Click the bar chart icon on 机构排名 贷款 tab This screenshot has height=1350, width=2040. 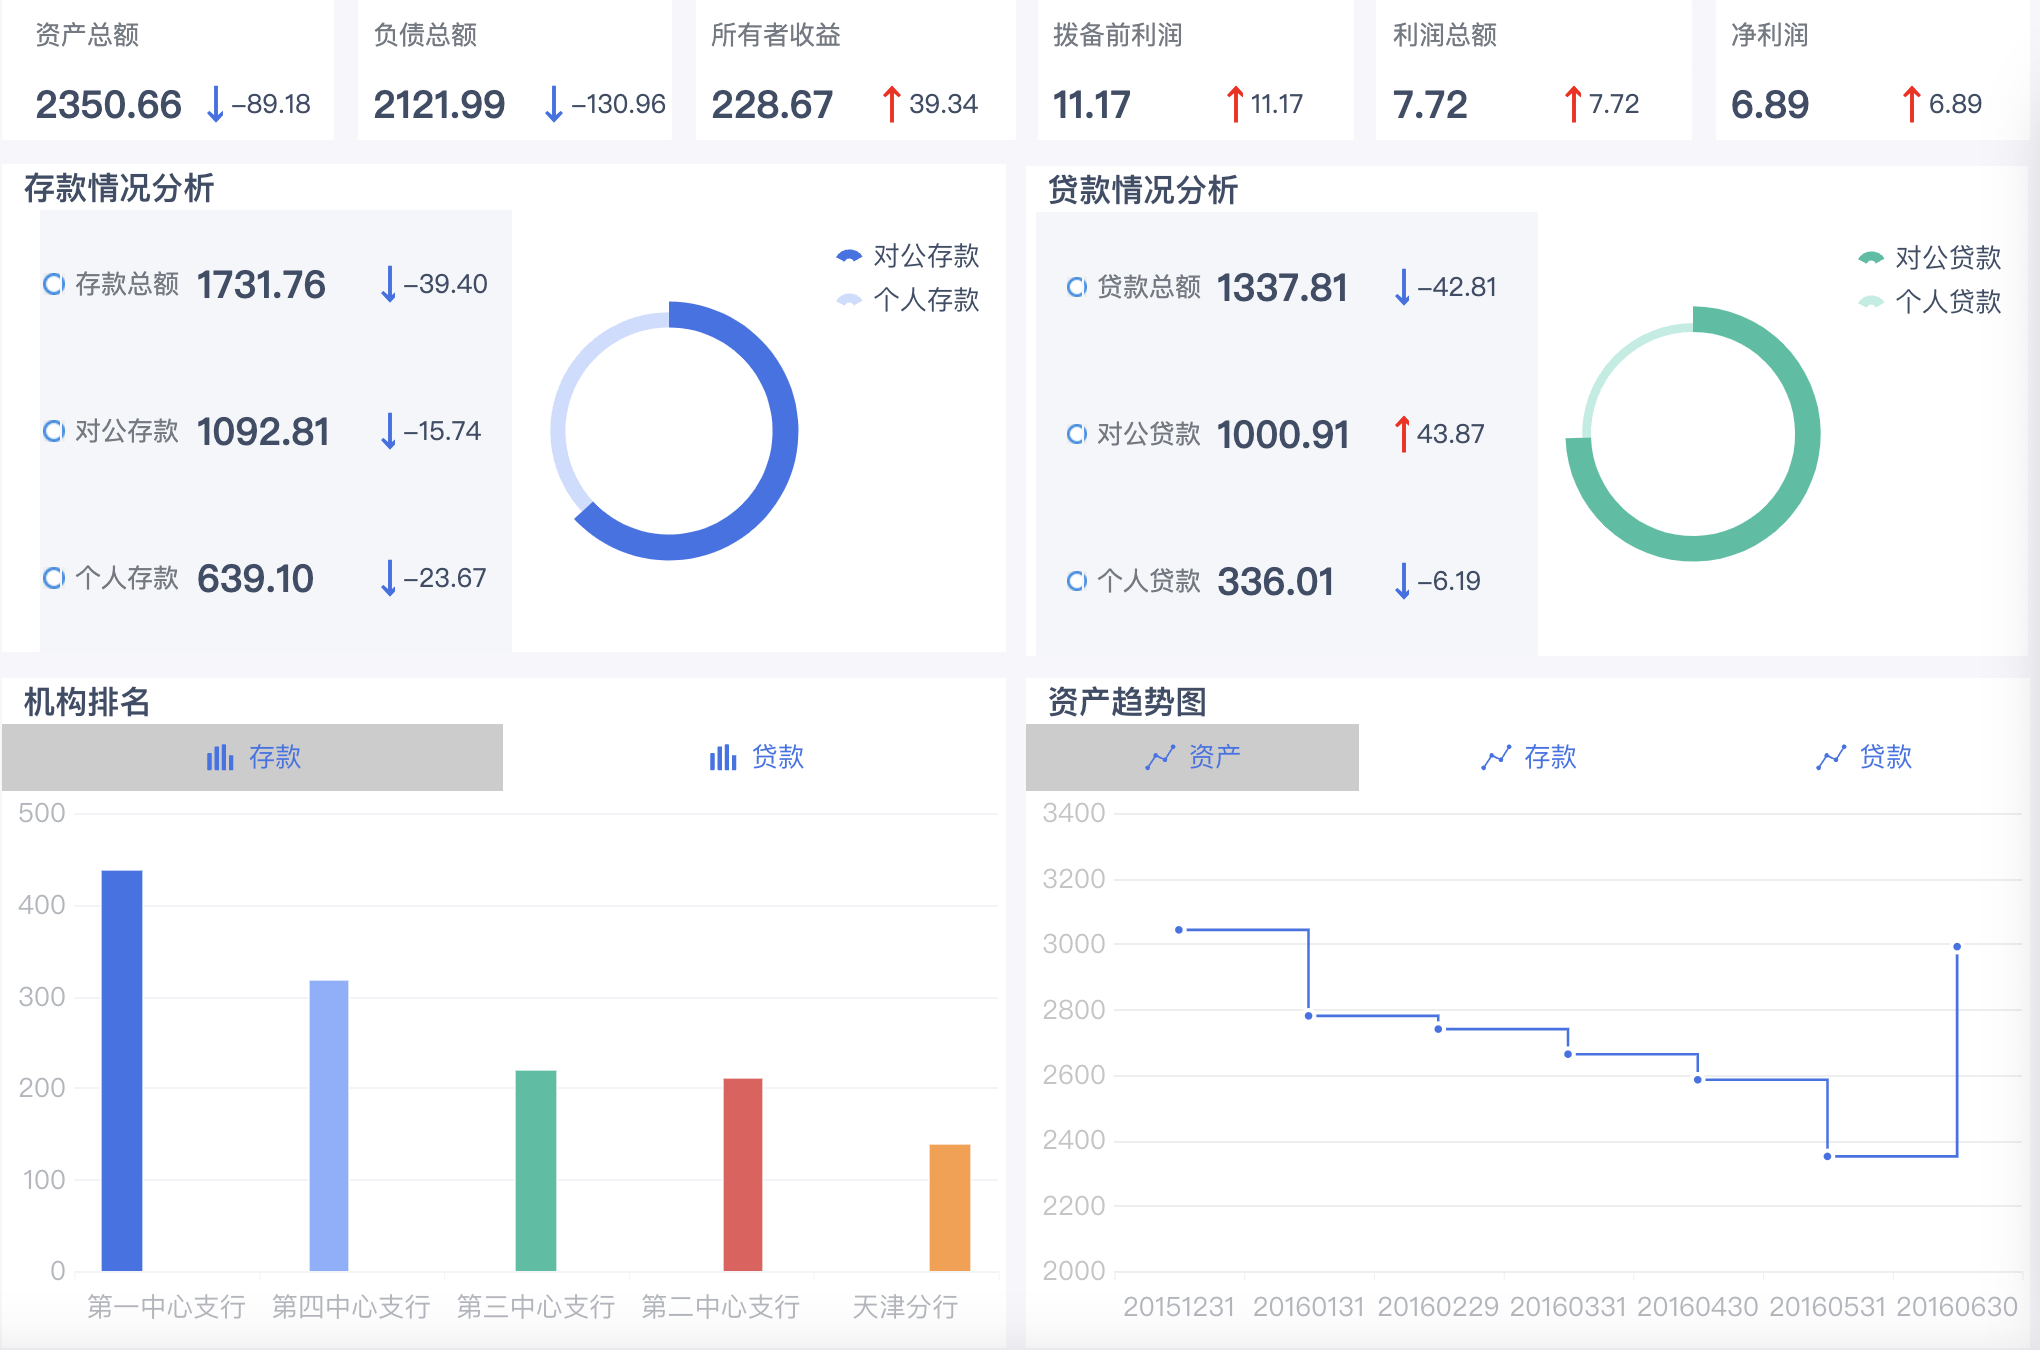tap(723, 758)
